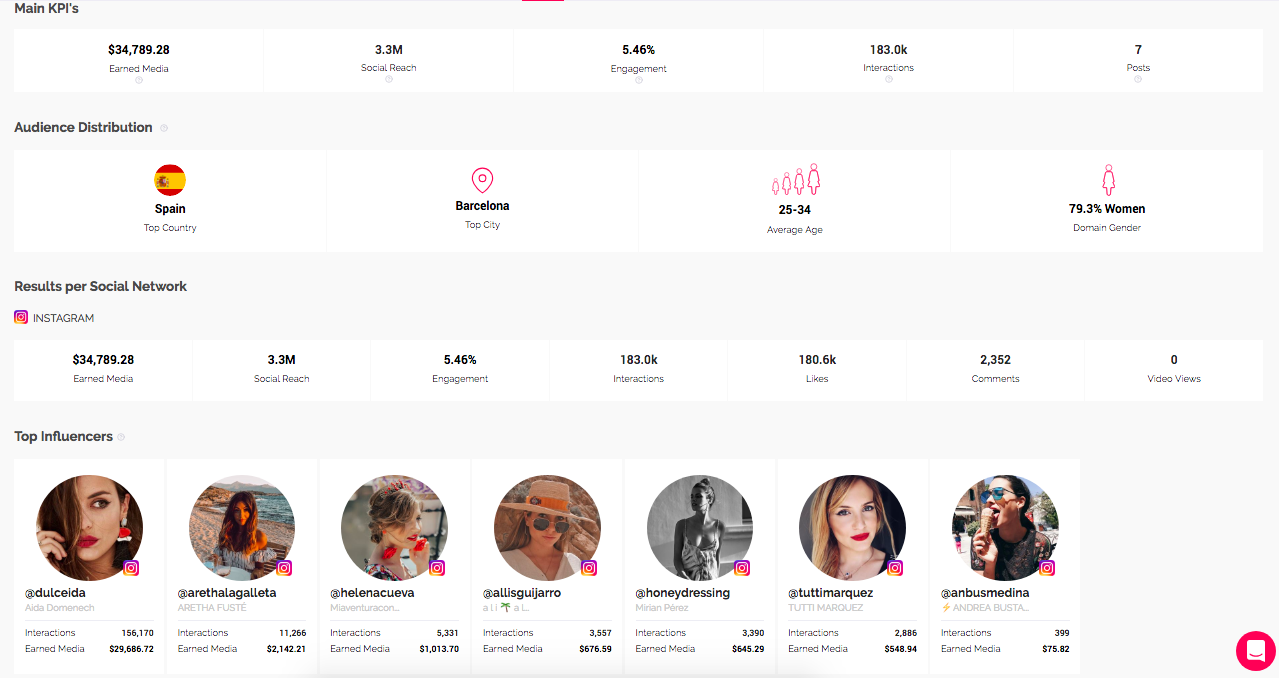Click the age group figures icon

click(x=796, y=180)
